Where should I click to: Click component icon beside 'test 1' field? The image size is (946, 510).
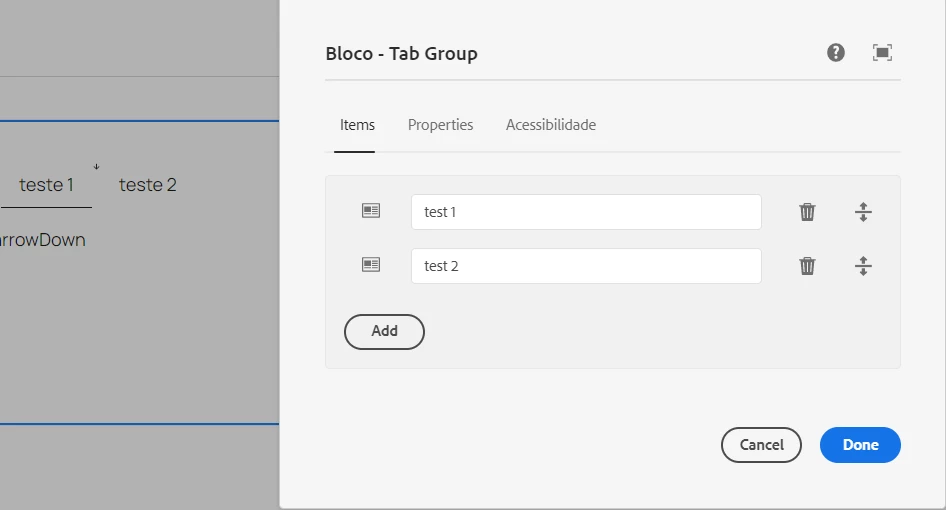pos(371,211)
